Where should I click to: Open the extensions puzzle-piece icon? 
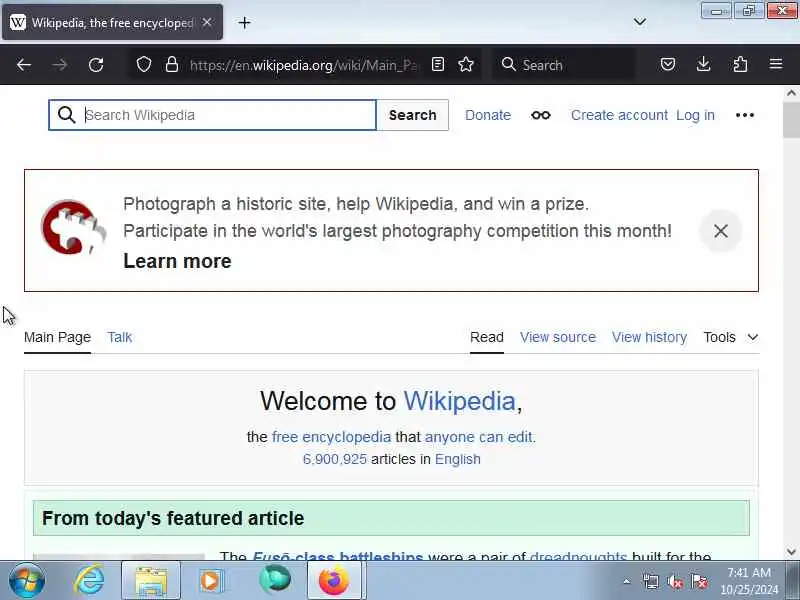(x=740, y=64)
